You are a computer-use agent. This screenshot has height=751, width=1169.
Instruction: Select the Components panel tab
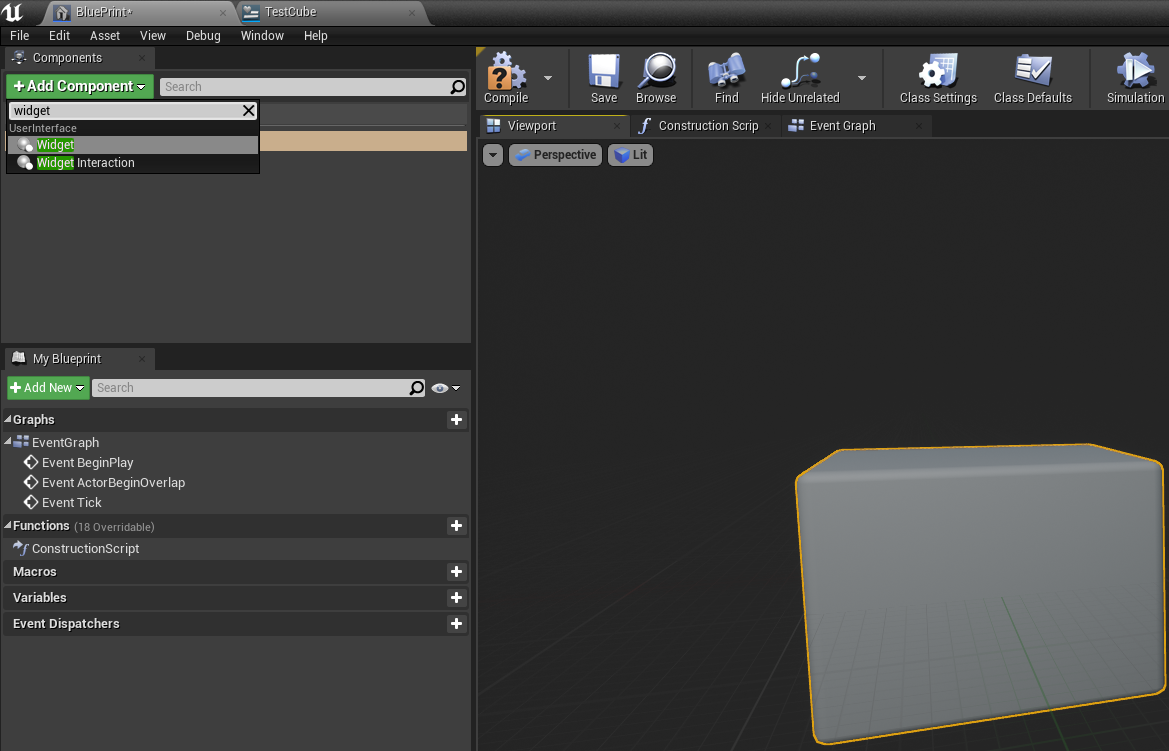[x=79, y=58]
